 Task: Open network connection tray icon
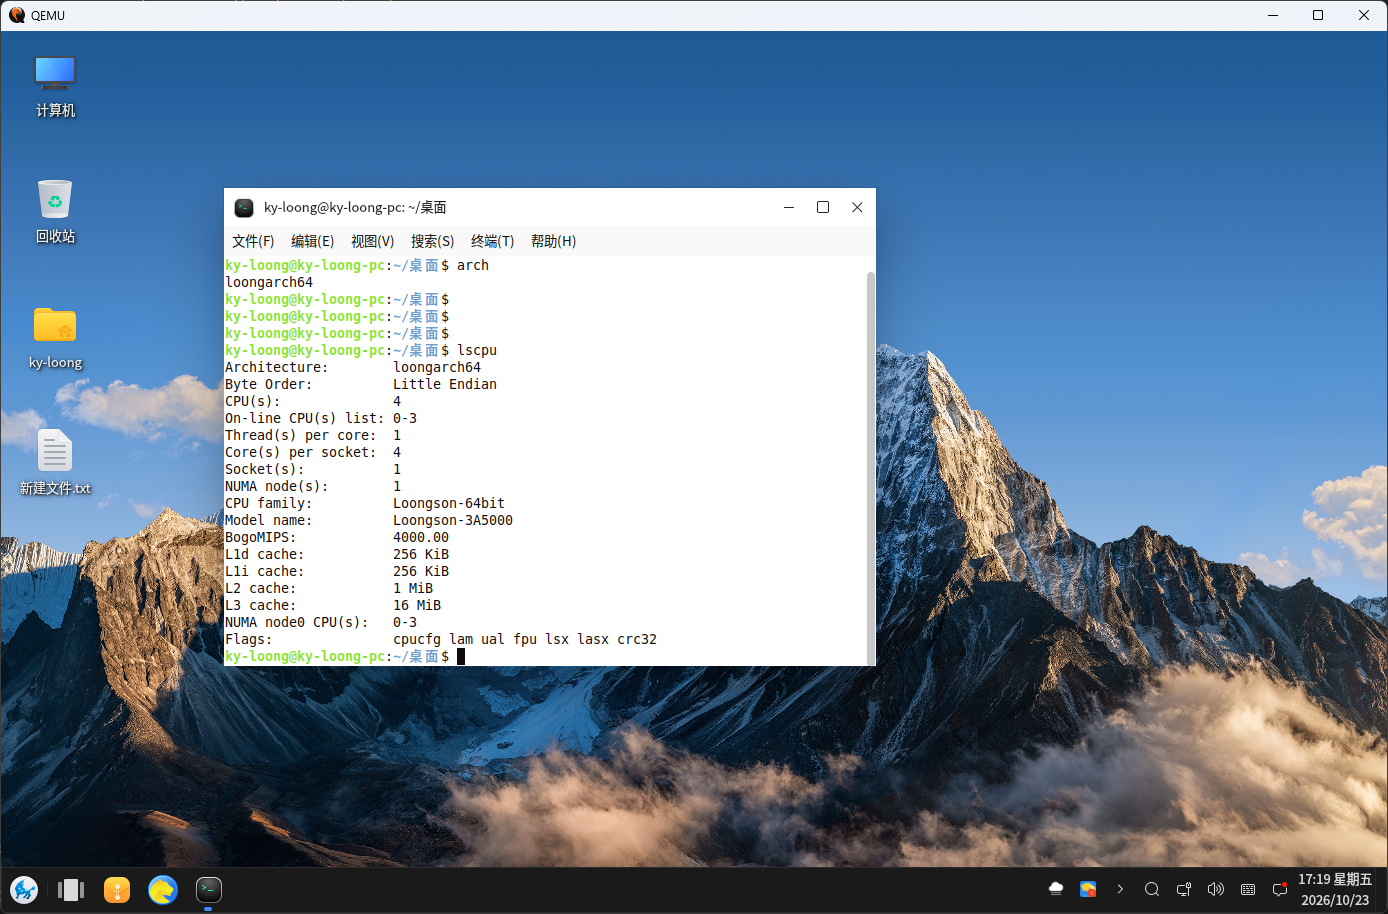click(x=1184, y=889)
